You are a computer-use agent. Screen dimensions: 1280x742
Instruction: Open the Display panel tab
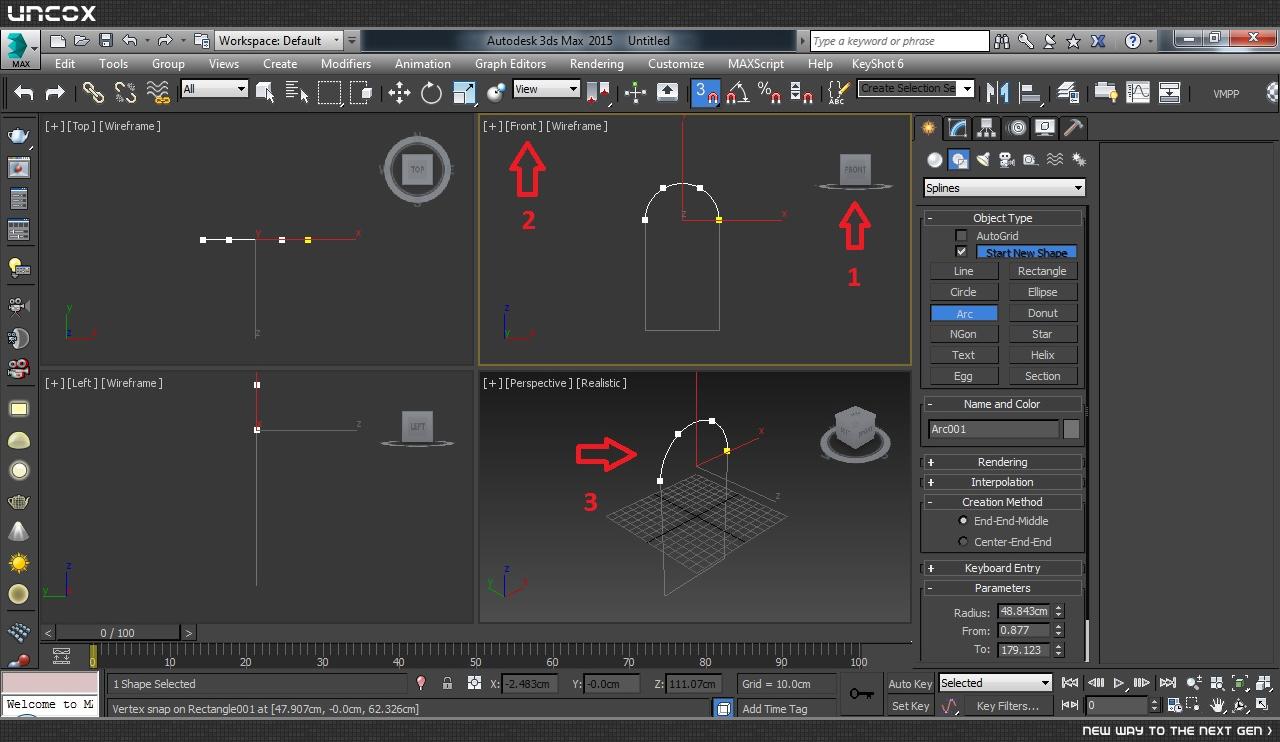click(1045, 128)
